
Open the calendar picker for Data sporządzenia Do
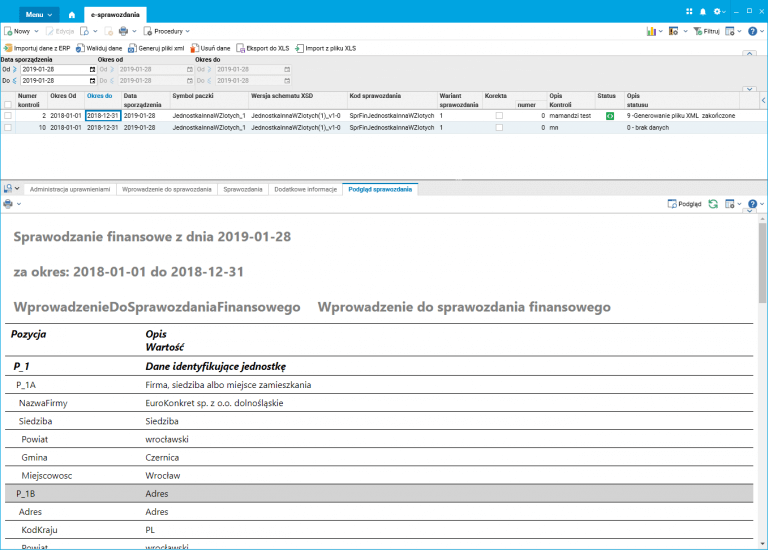92,81
